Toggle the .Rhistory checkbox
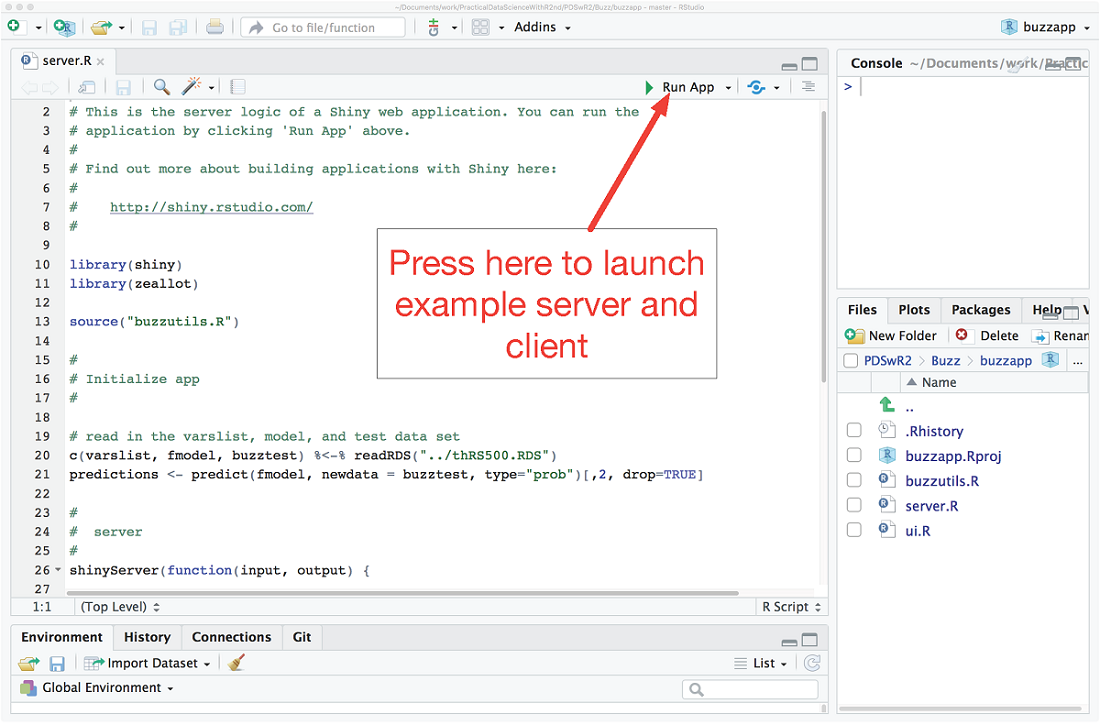Image resolution: width=1100 pixels, height=725 pixels. 854,430
